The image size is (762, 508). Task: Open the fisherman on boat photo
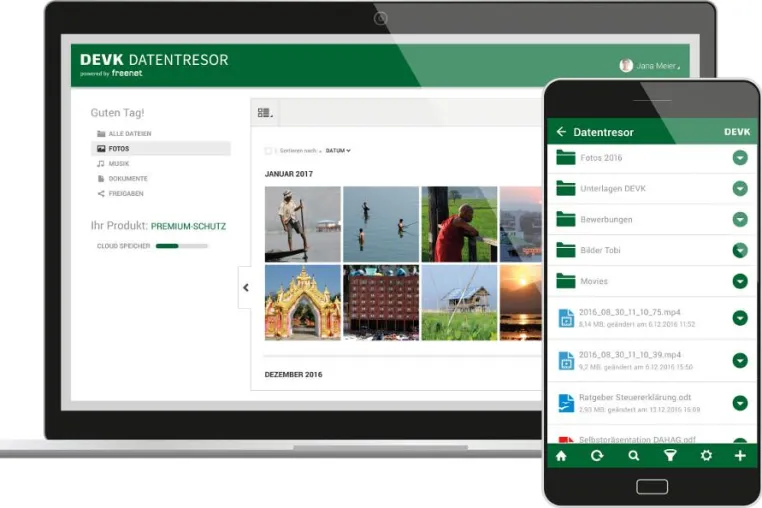(303, 224)
